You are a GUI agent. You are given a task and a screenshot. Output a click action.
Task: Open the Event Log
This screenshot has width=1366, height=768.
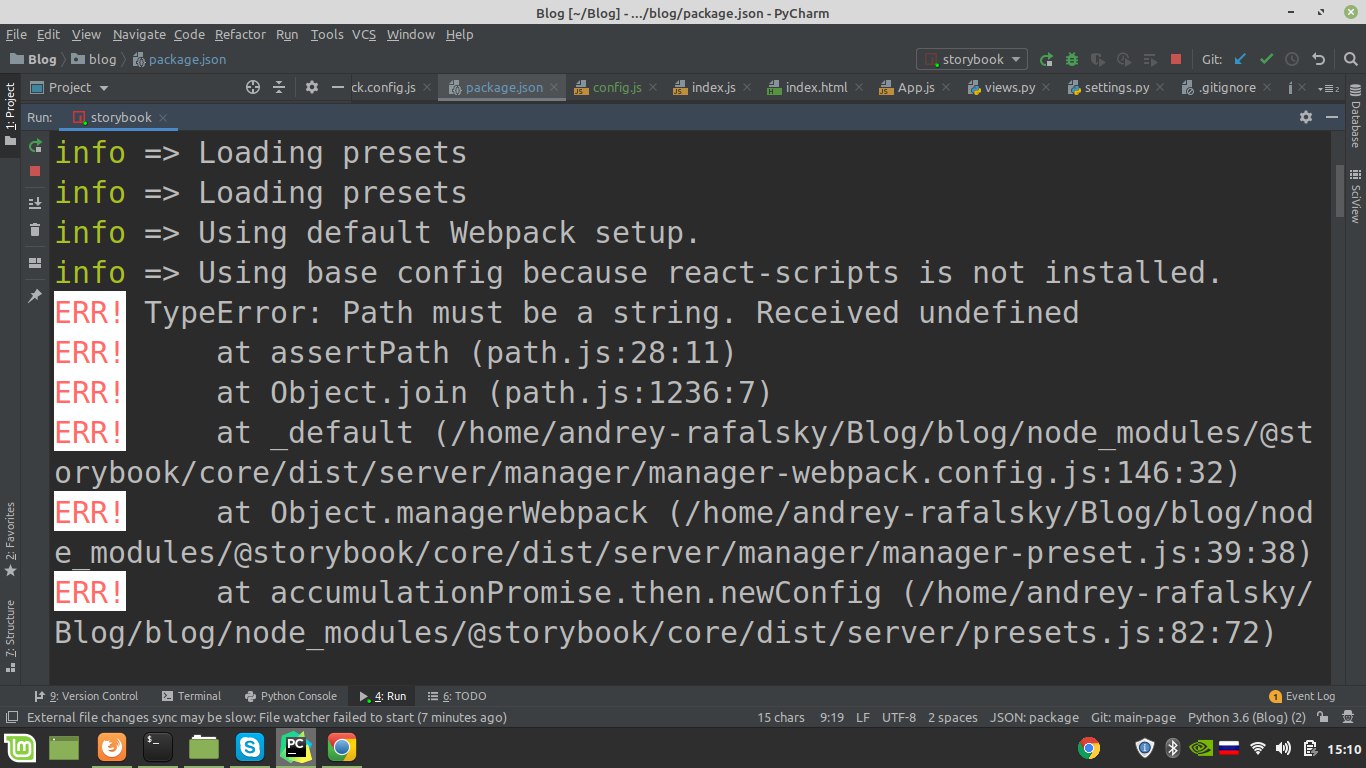pyautogui.click(x=1302, y=696)
